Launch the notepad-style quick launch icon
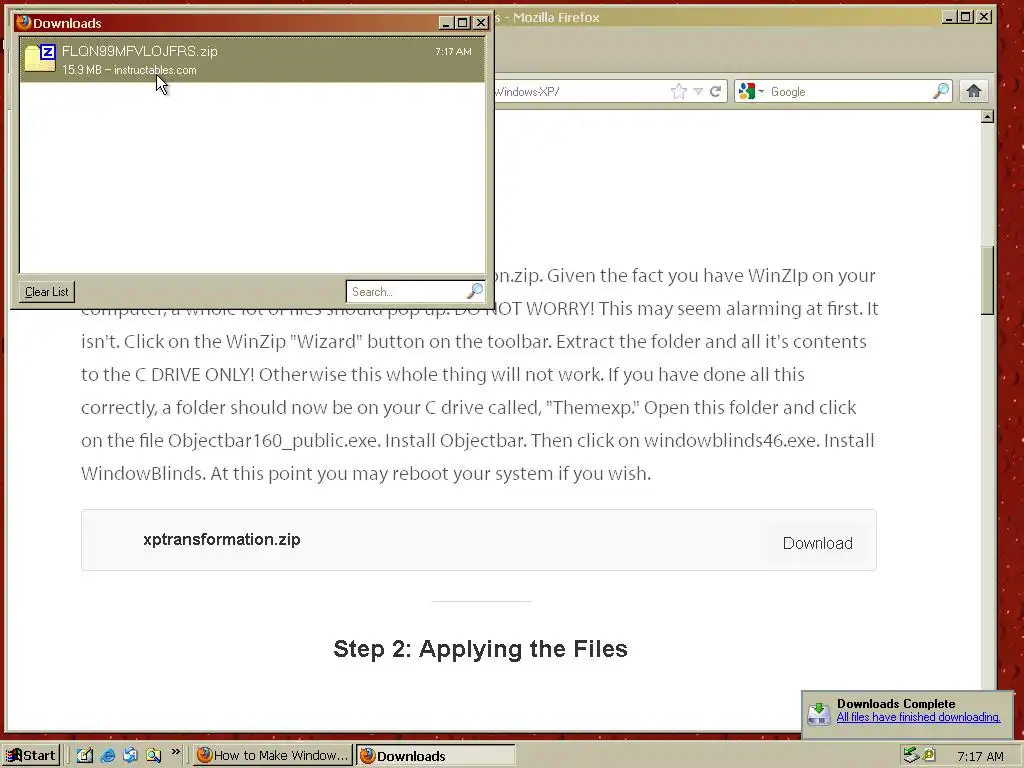The height and width of the screenshot is (768, 1024). tap(85, 756)
